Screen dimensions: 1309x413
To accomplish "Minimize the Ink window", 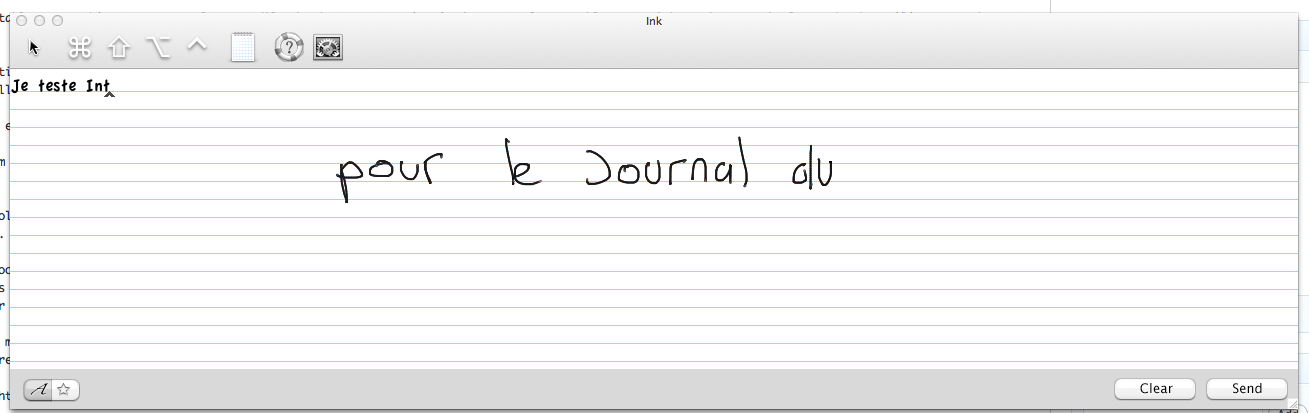I will tap(40, 20).
